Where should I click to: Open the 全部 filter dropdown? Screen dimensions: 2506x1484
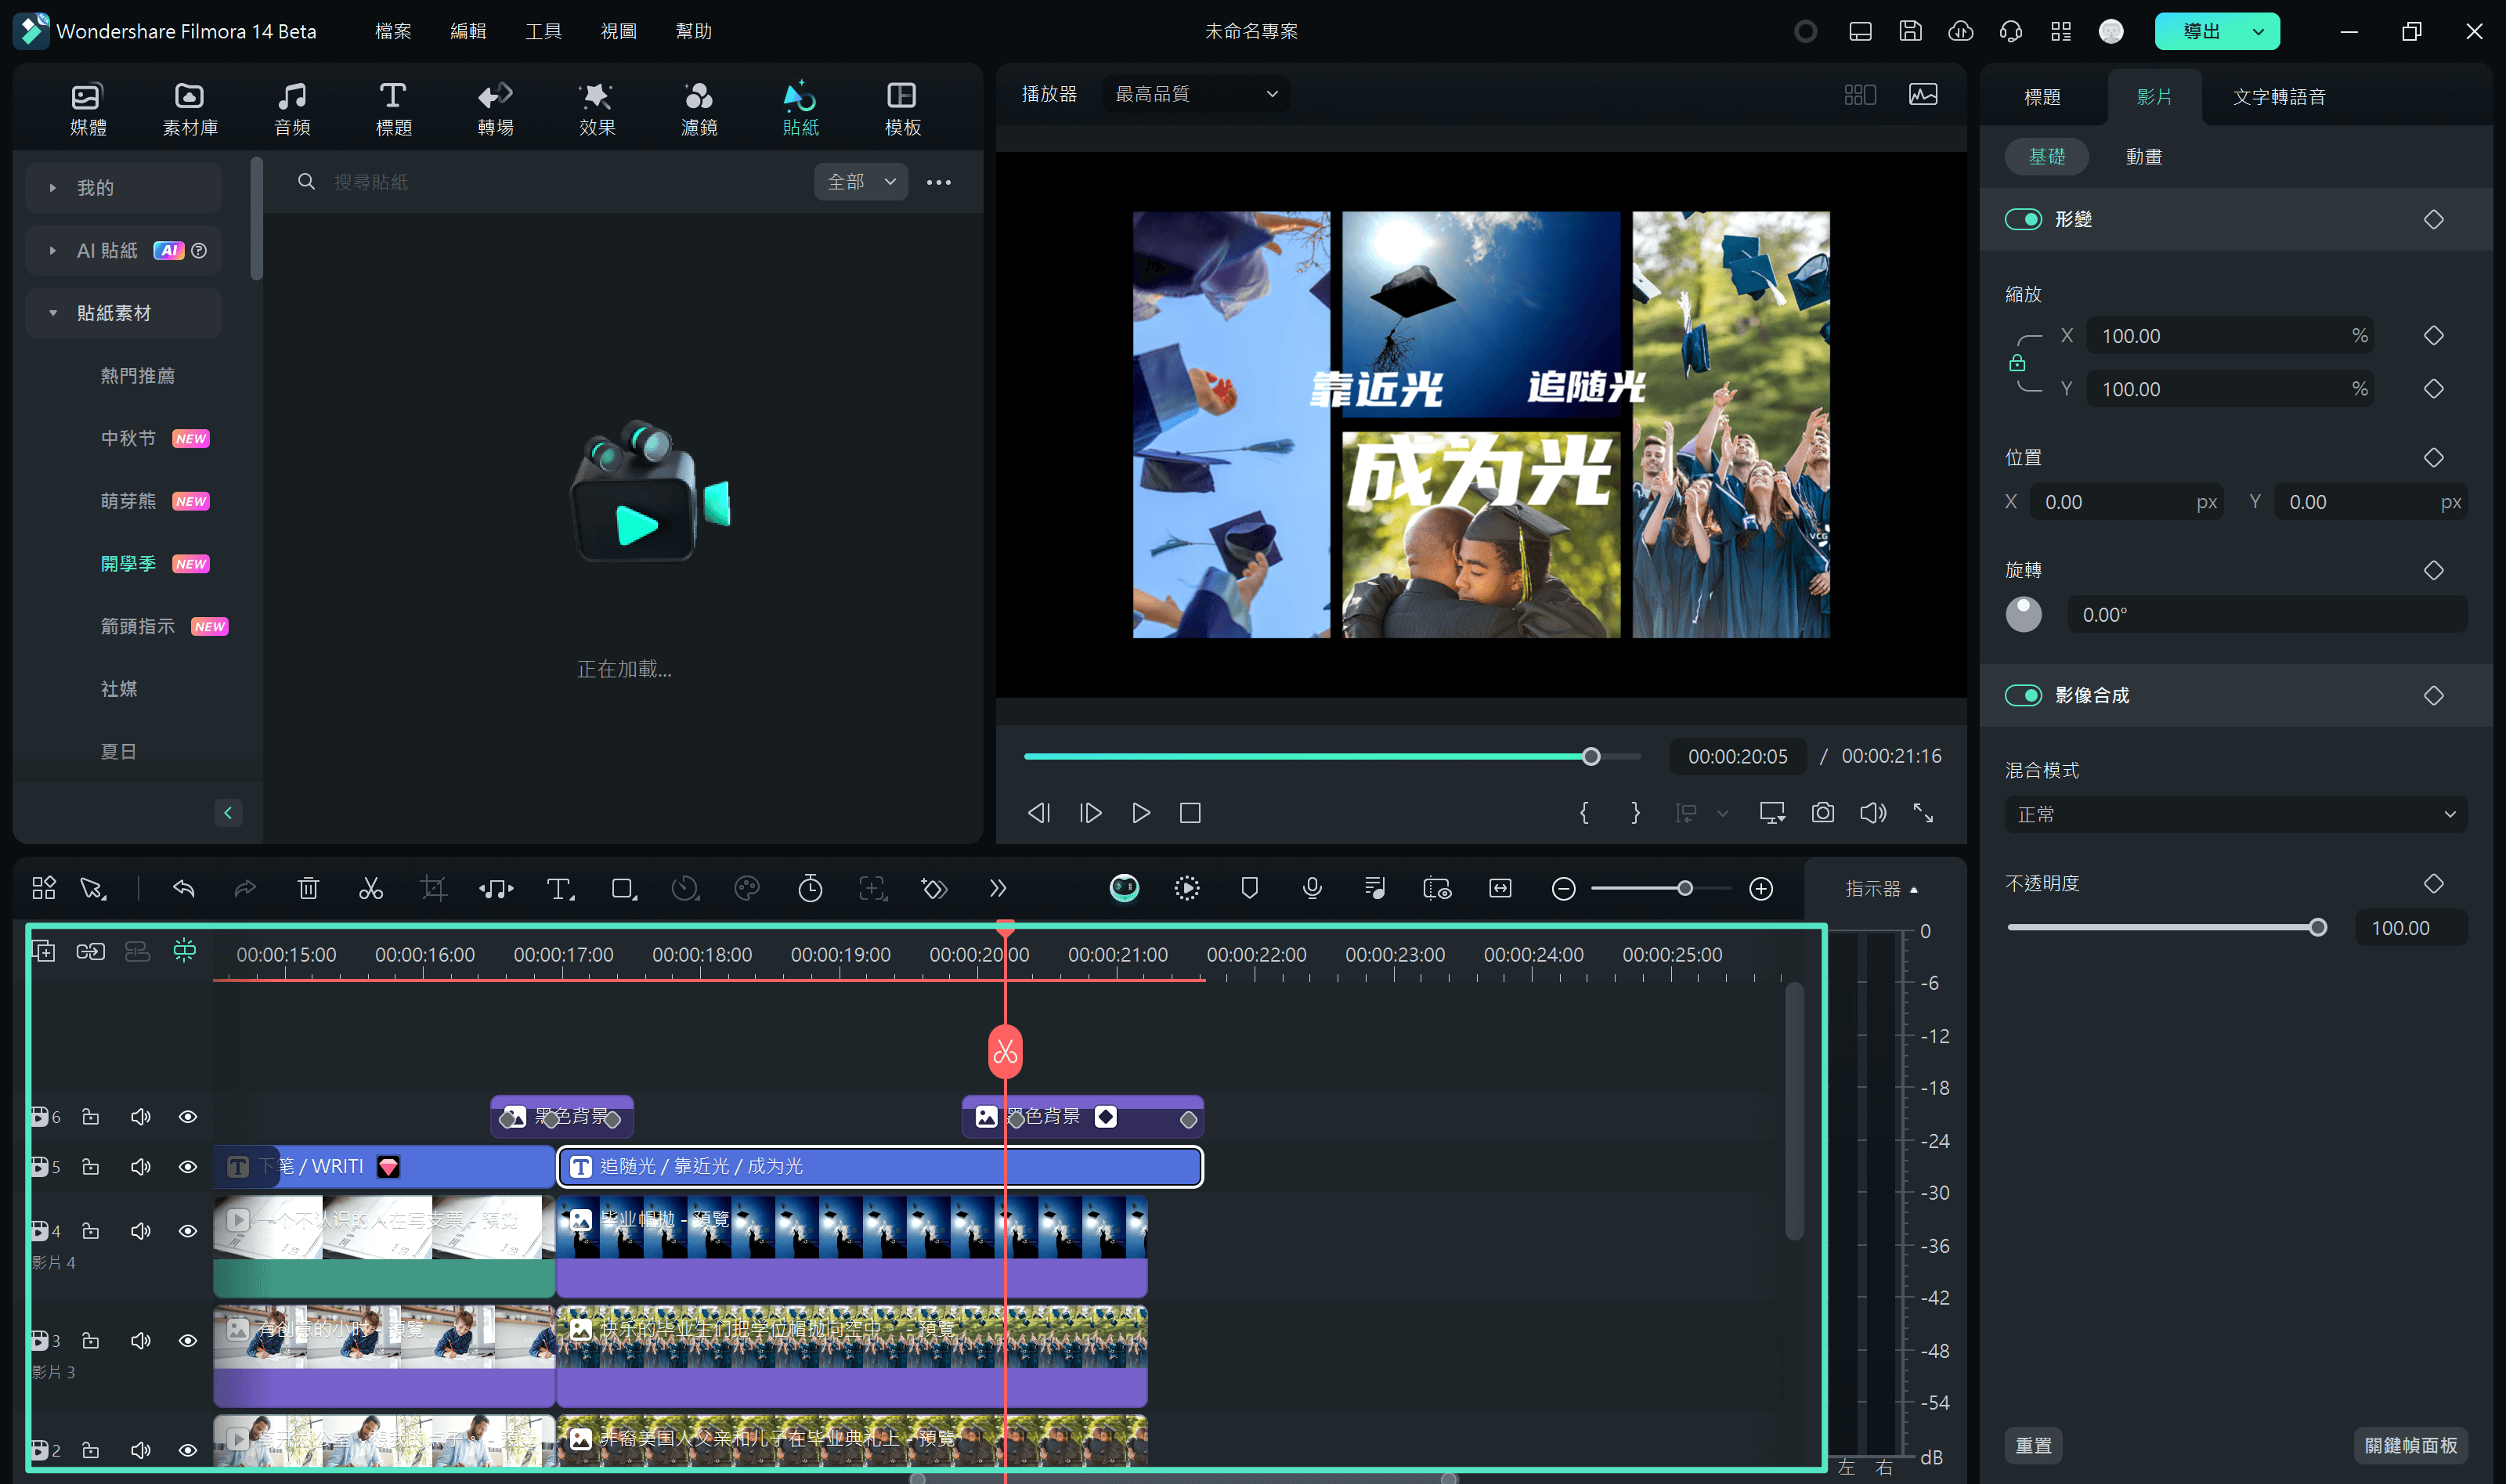click(860, 182)
